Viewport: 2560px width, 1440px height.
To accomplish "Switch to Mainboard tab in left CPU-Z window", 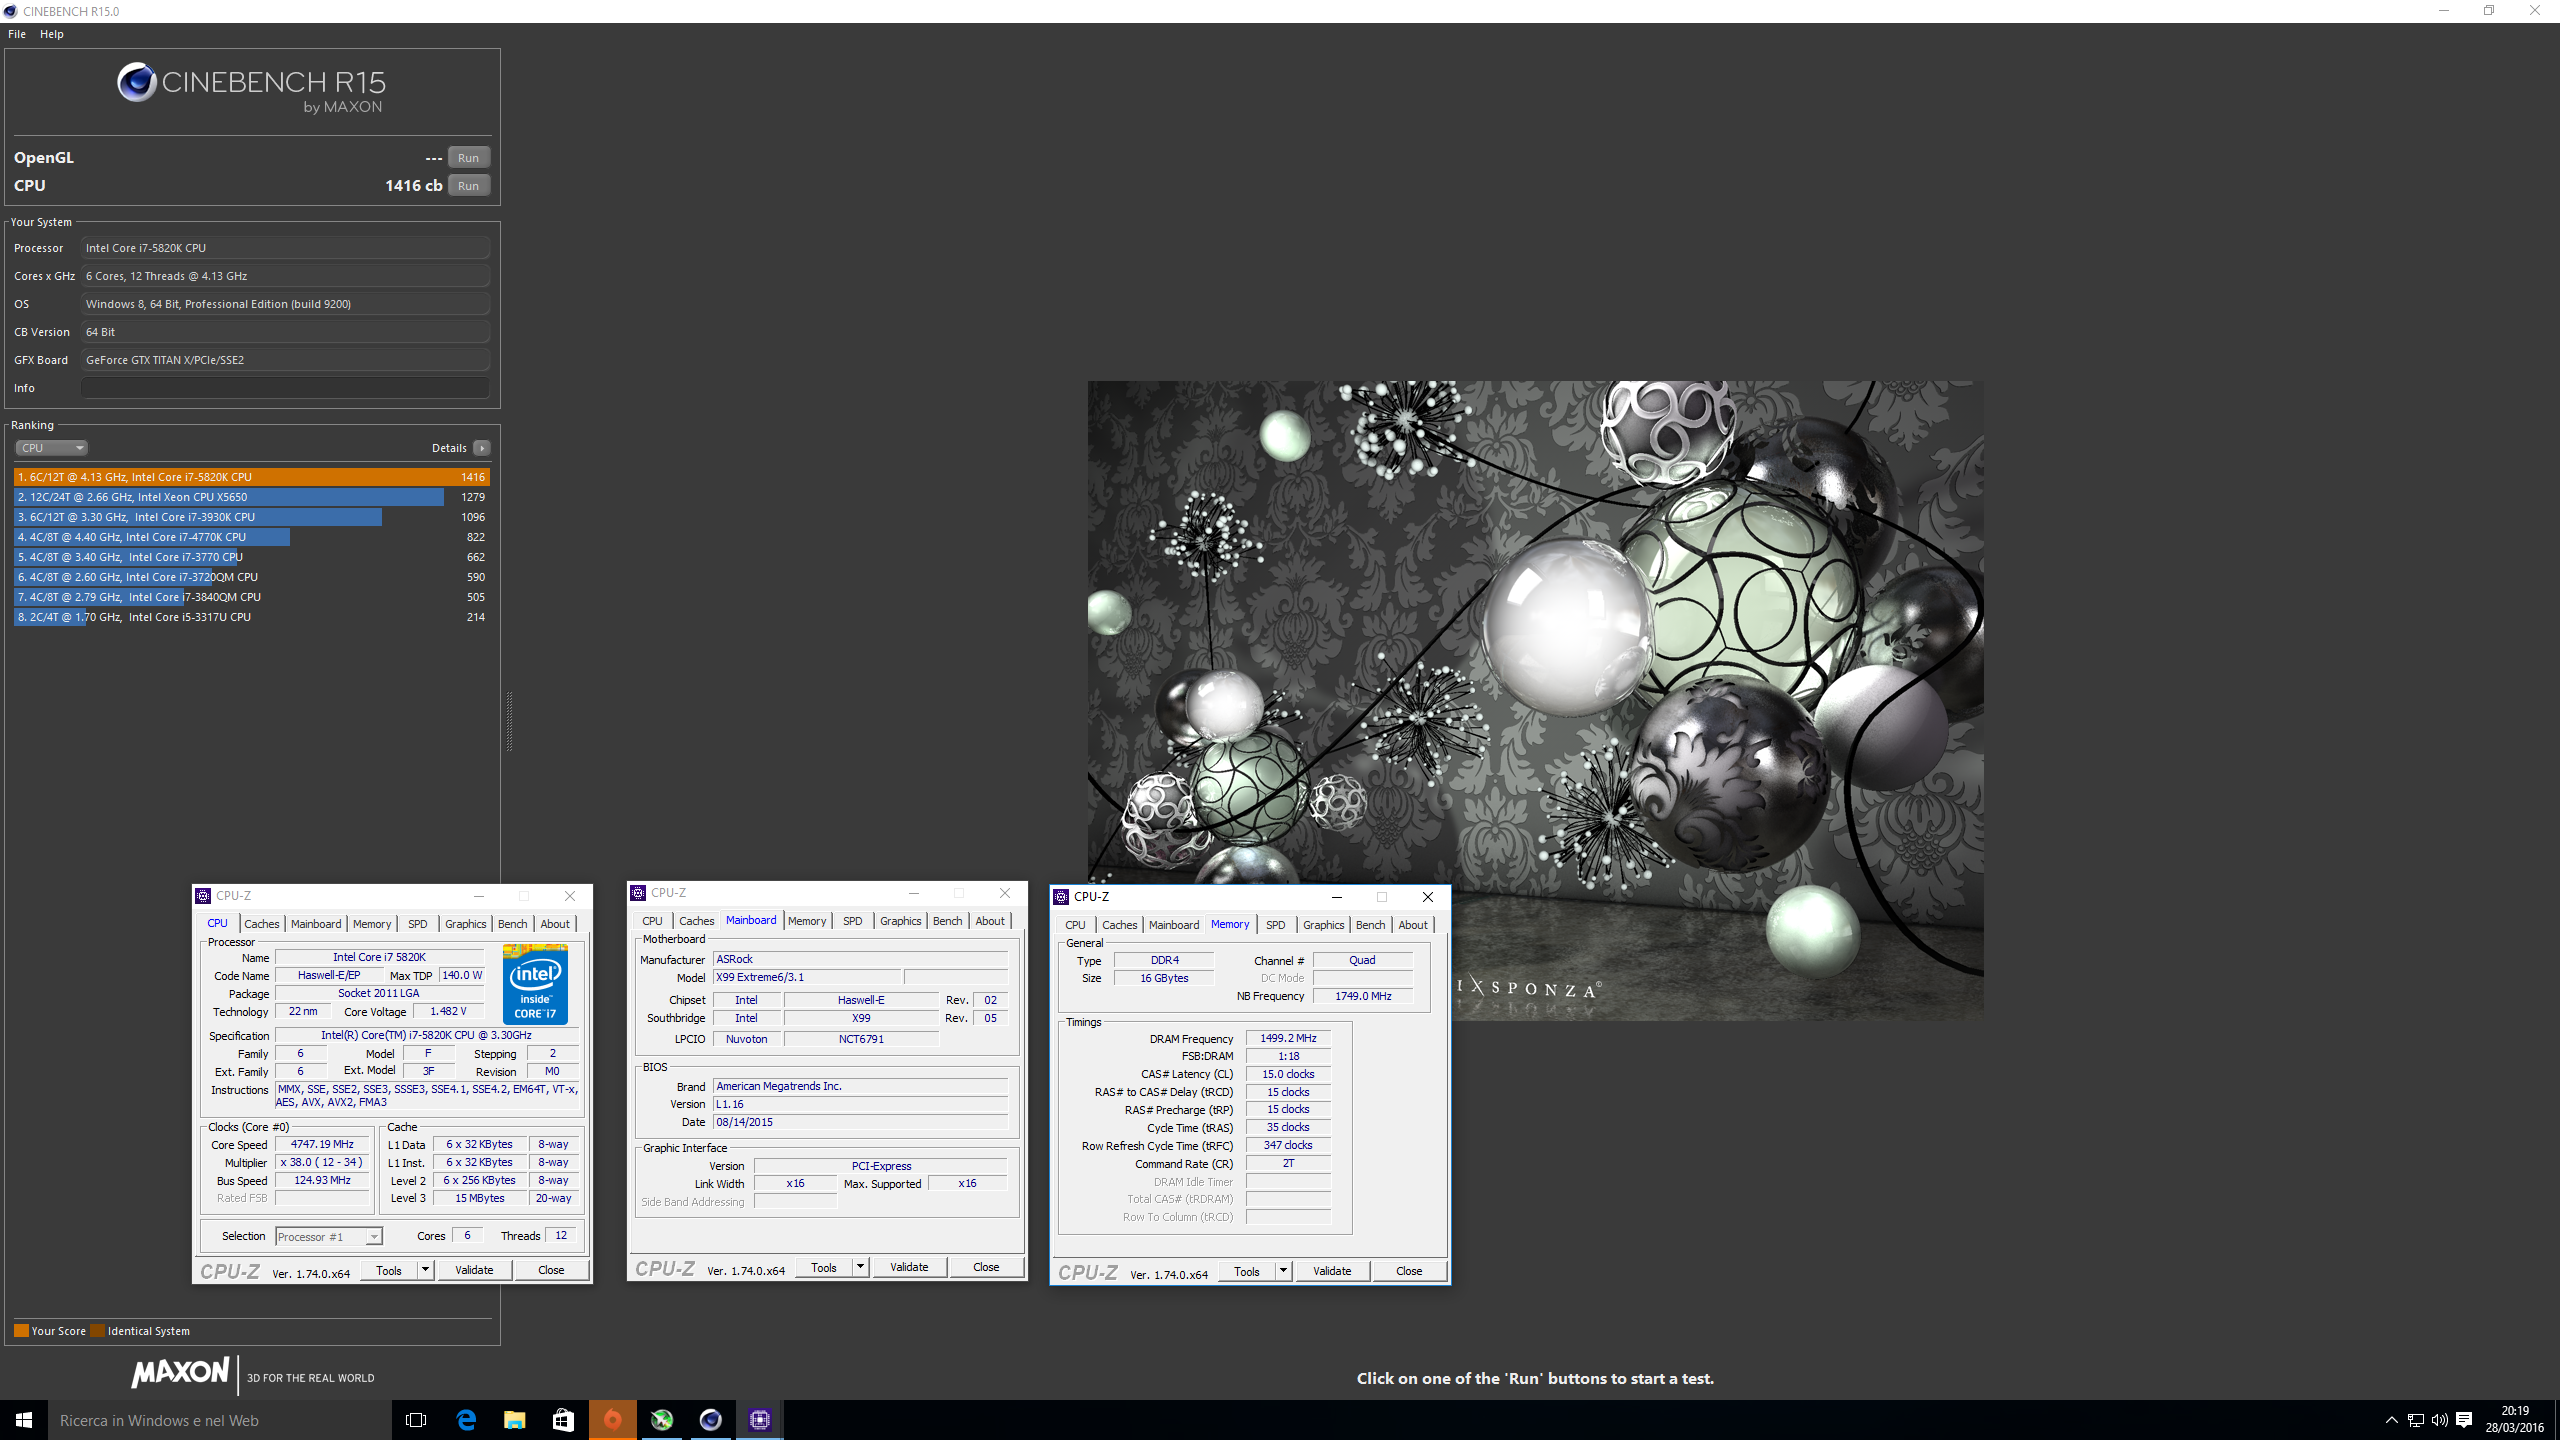I will tap(316, 924).
